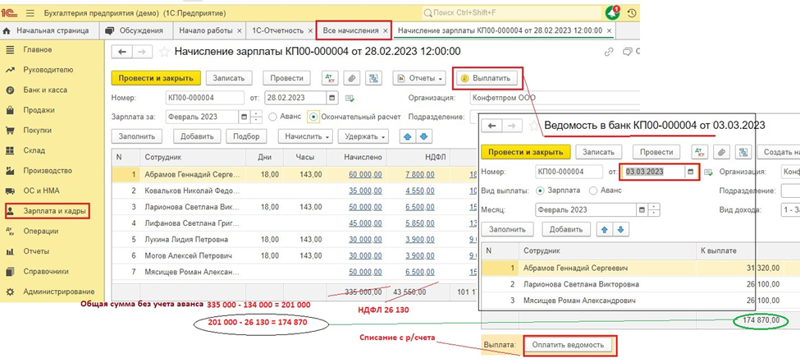Open calendar picker for the 03.03.2023 date
Screen dimensions: 800x363
[x=690, y=172]
